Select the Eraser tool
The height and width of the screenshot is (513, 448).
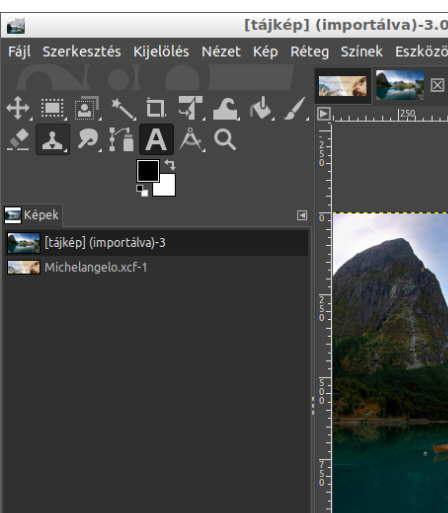tap(19, 139)
